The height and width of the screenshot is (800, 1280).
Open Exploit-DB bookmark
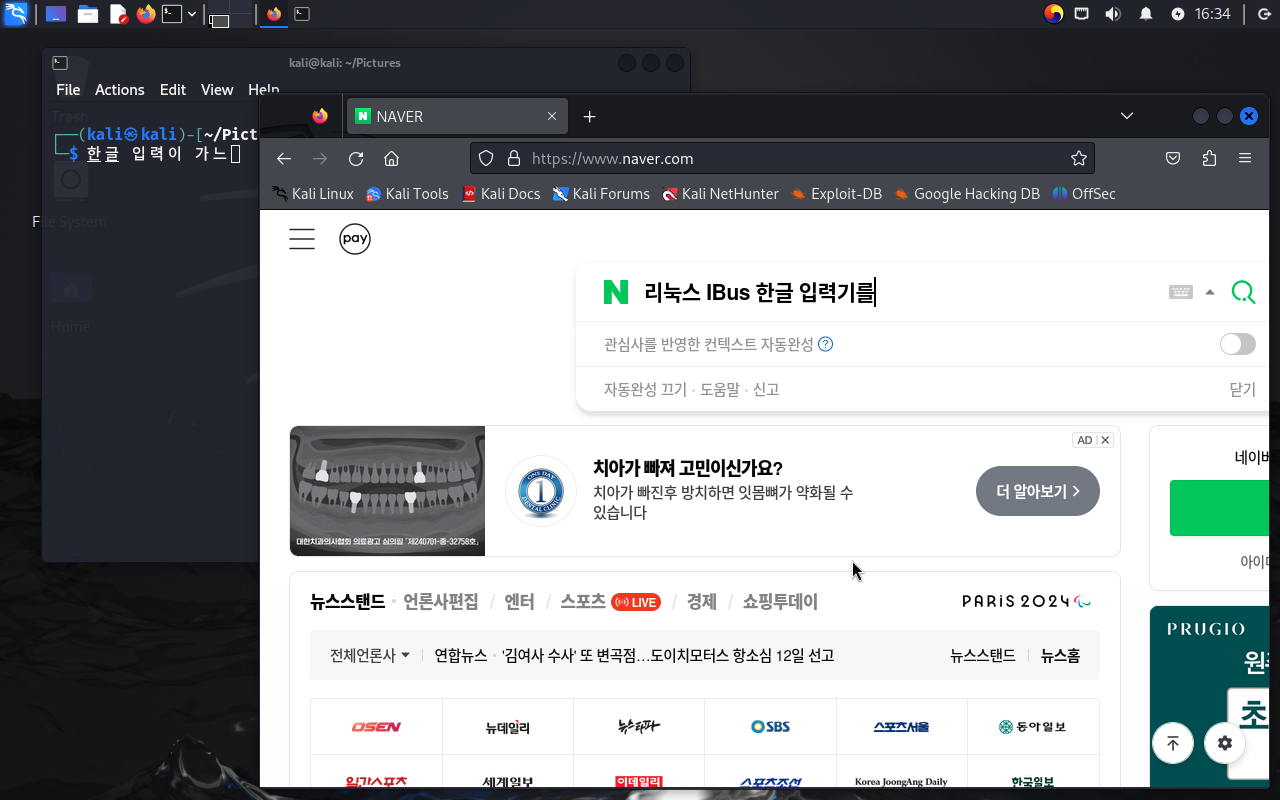[x=836, y=194]
